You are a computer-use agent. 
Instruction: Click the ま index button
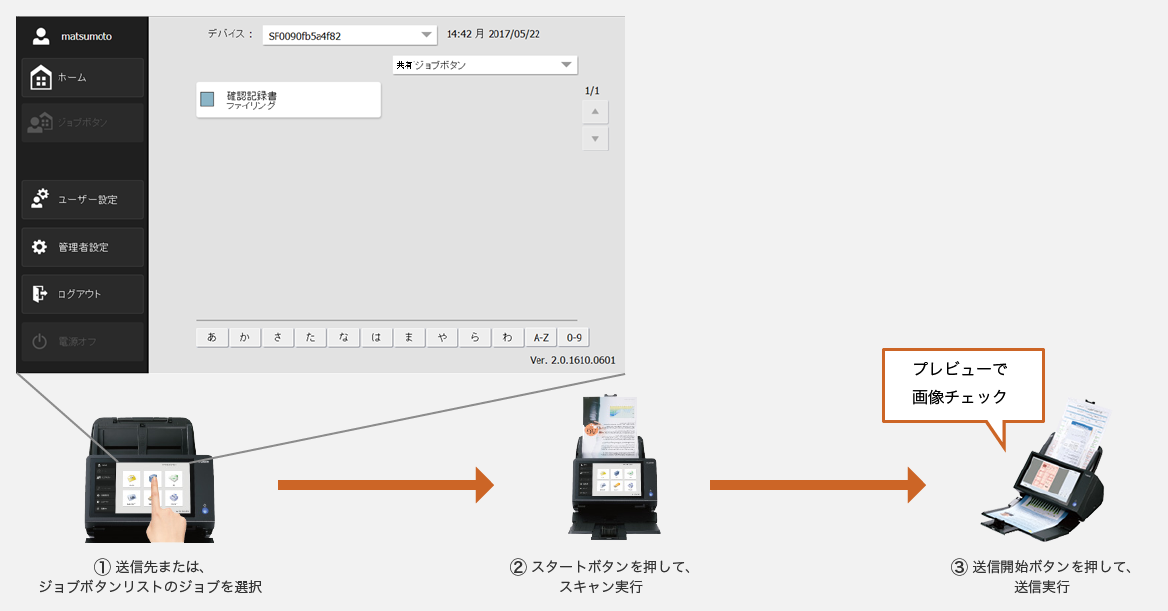tap(409, 337)
